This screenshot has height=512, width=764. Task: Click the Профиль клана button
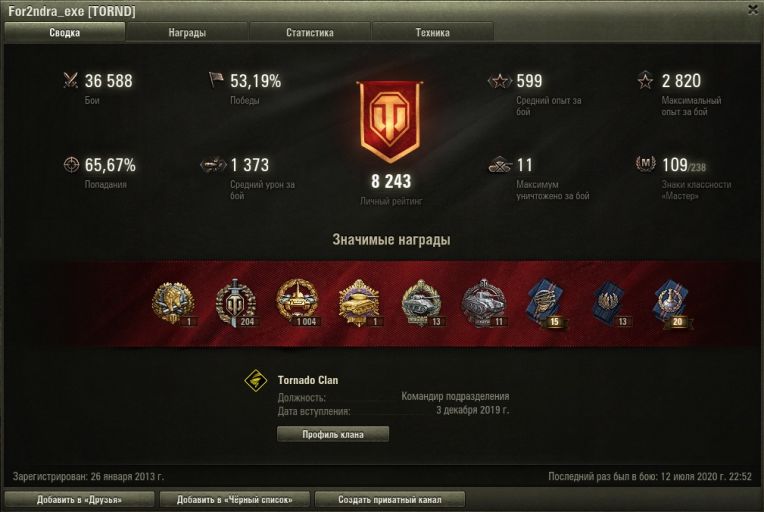tap(333, 434)
